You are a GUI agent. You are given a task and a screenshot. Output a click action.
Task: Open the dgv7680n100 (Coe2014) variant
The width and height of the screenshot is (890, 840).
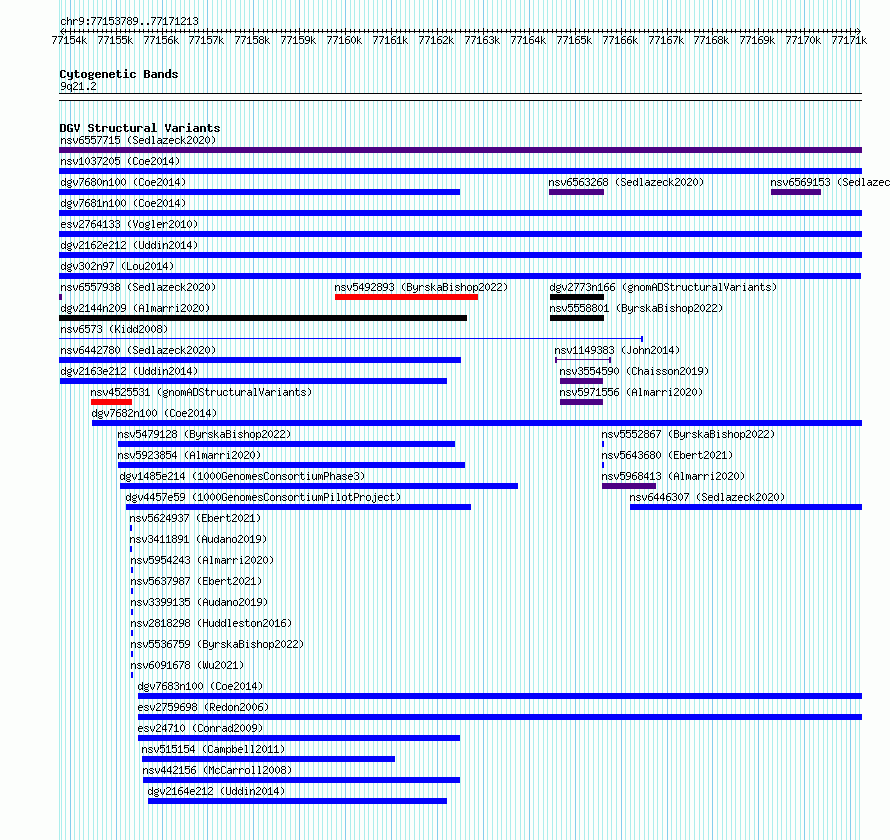click(123, 182)
